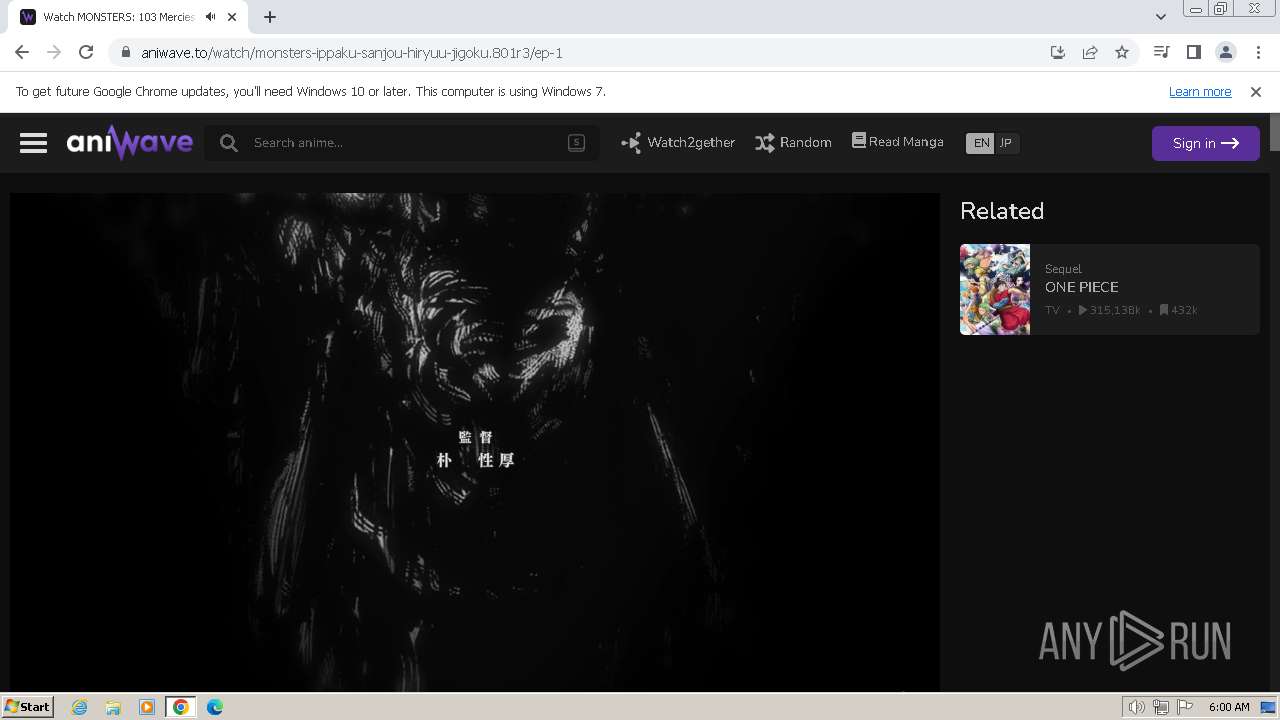1280x720 pixels.
Task: Open media player from taskbar
Action: pyautogui.click(x=147, y=707)
